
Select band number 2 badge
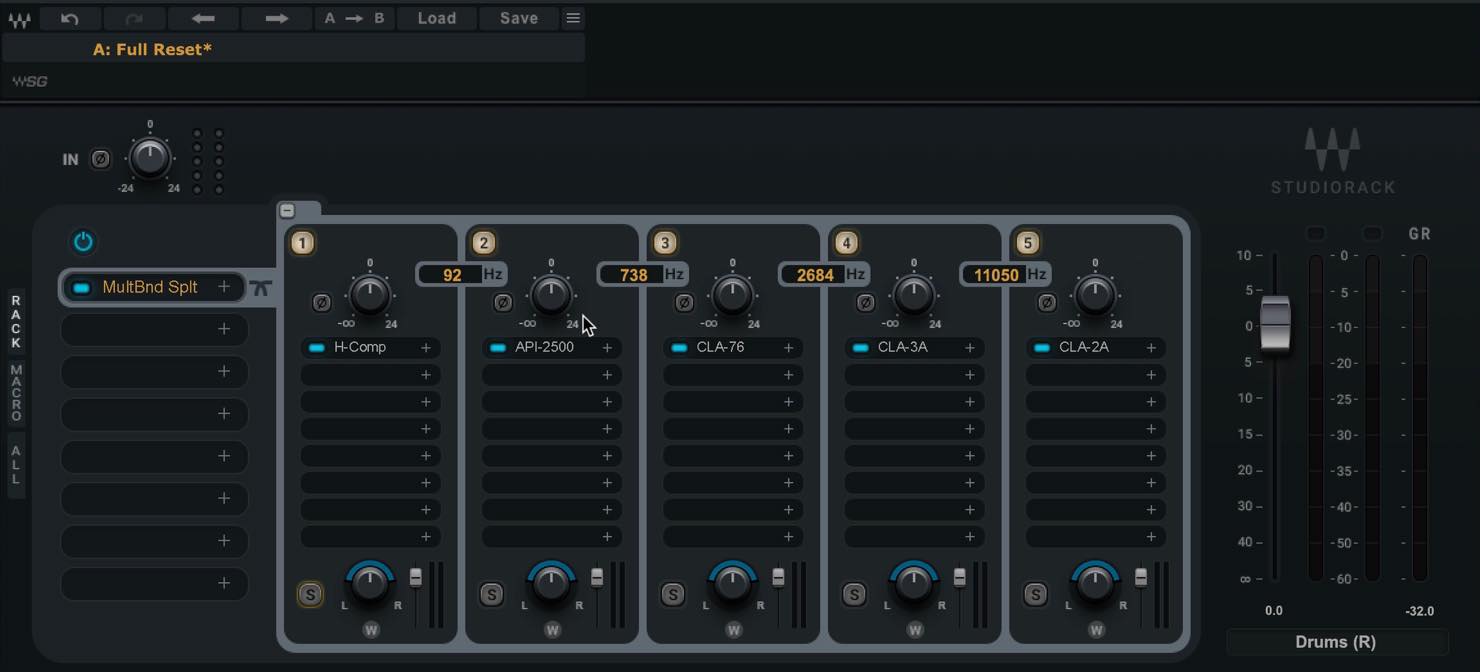coord(484,243)
